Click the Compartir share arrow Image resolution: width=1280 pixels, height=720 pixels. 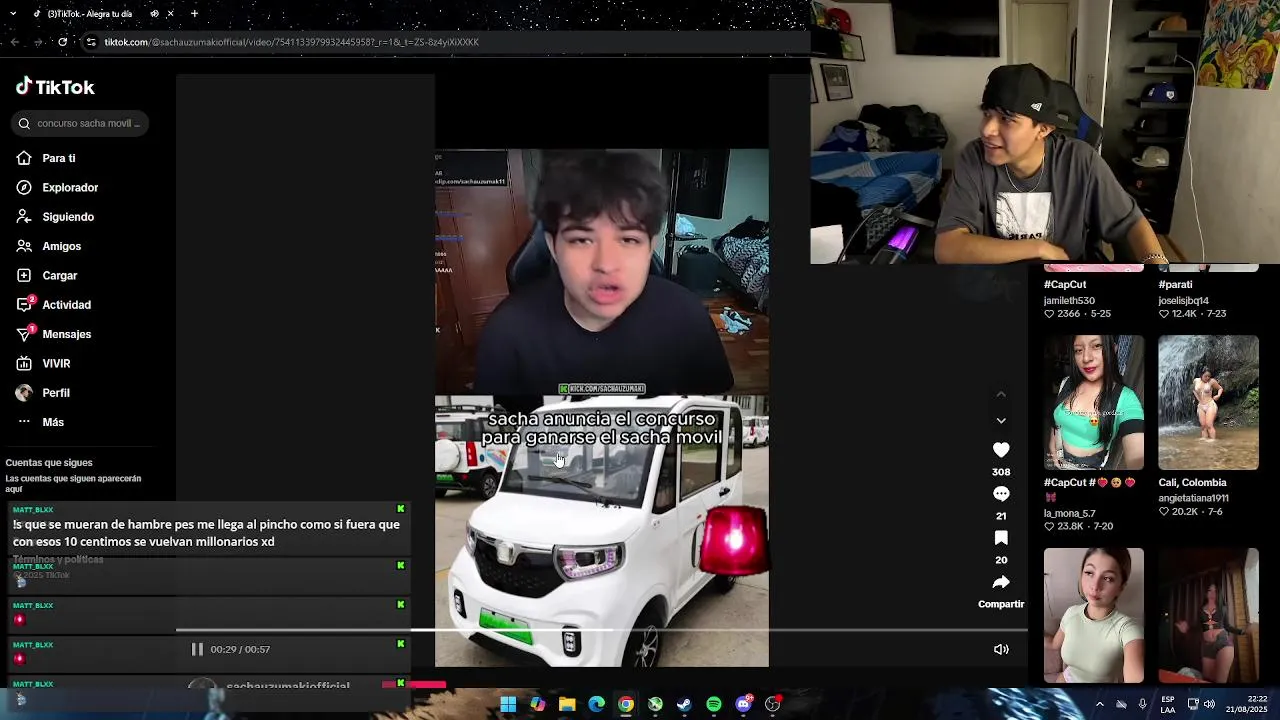1001,582
